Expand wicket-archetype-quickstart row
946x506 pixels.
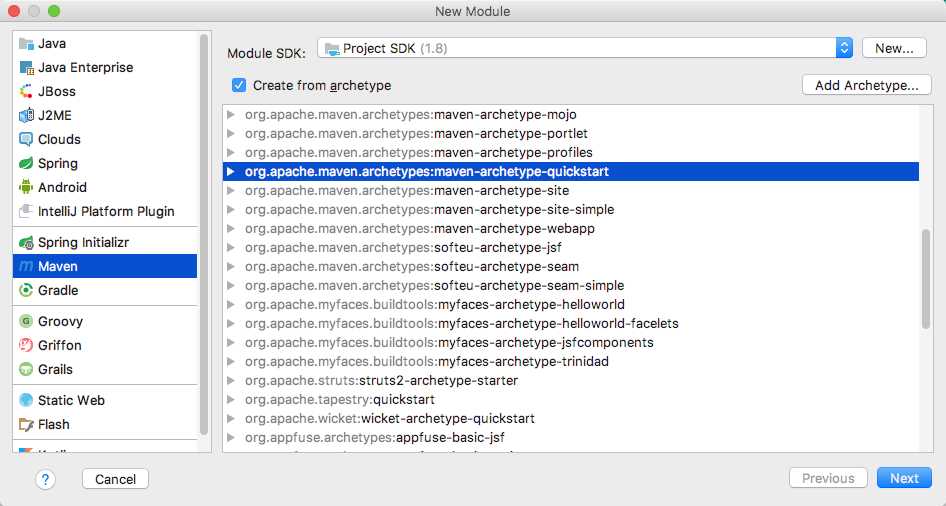[230, 419]
